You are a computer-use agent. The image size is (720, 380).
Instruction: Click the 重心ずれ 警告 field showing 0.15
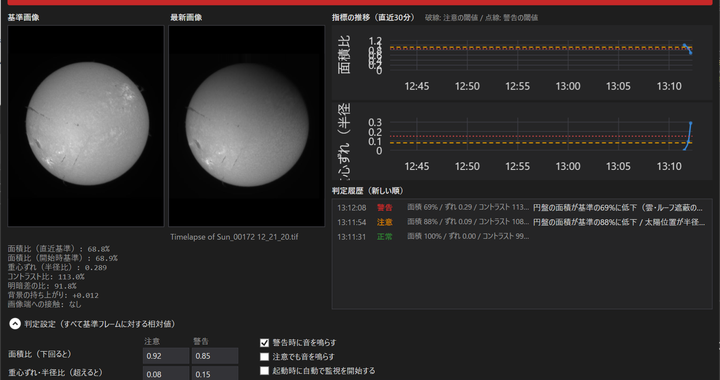pyautogui.click(x=215, y=373)
